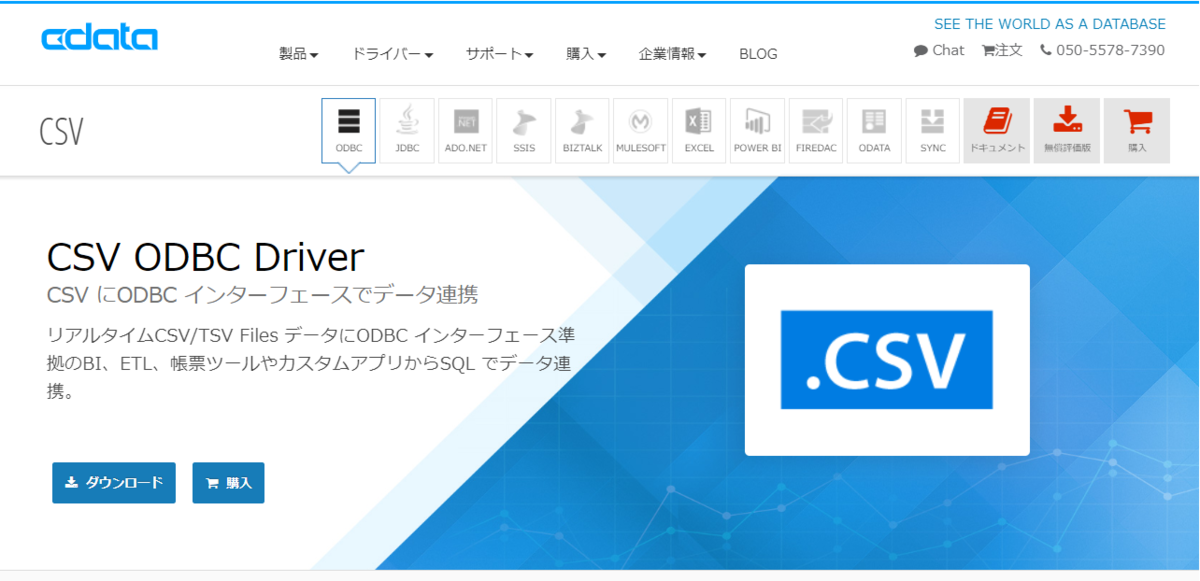Click SEE THE WORLD AS A DATABASE tagline
This screenshot has height=581, width=1200.
(x=1050, y=24)
